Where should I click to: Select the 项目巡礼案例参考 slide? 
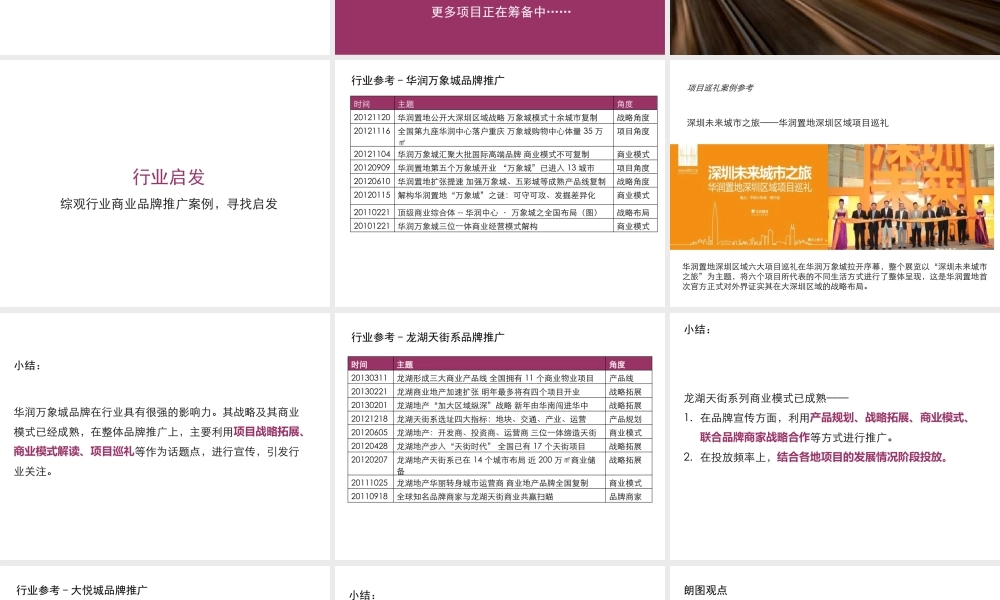tap(835, 183)
